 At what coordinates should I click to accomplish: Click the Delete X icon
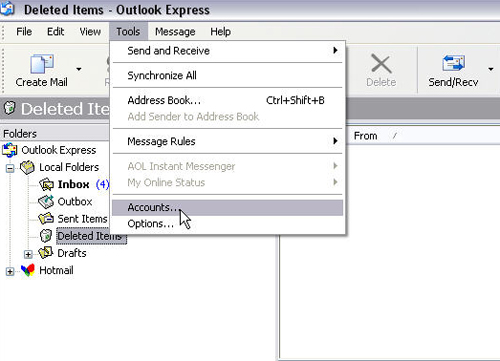coord(381,64)
